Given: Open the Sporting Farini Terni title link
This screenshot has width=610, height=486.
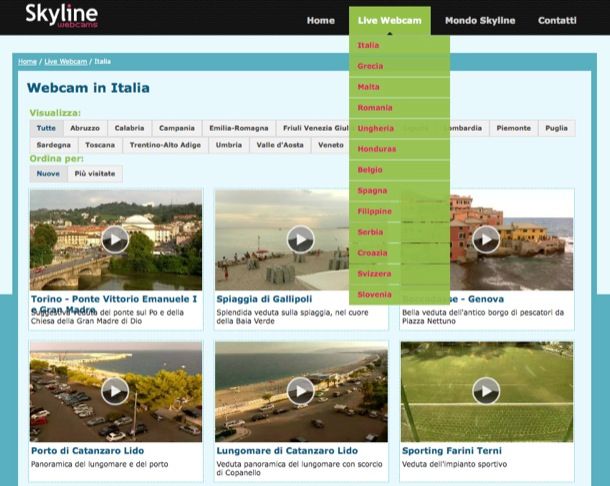Looking at the screenshot, I should pyautogui.click(x=452, y=451).
